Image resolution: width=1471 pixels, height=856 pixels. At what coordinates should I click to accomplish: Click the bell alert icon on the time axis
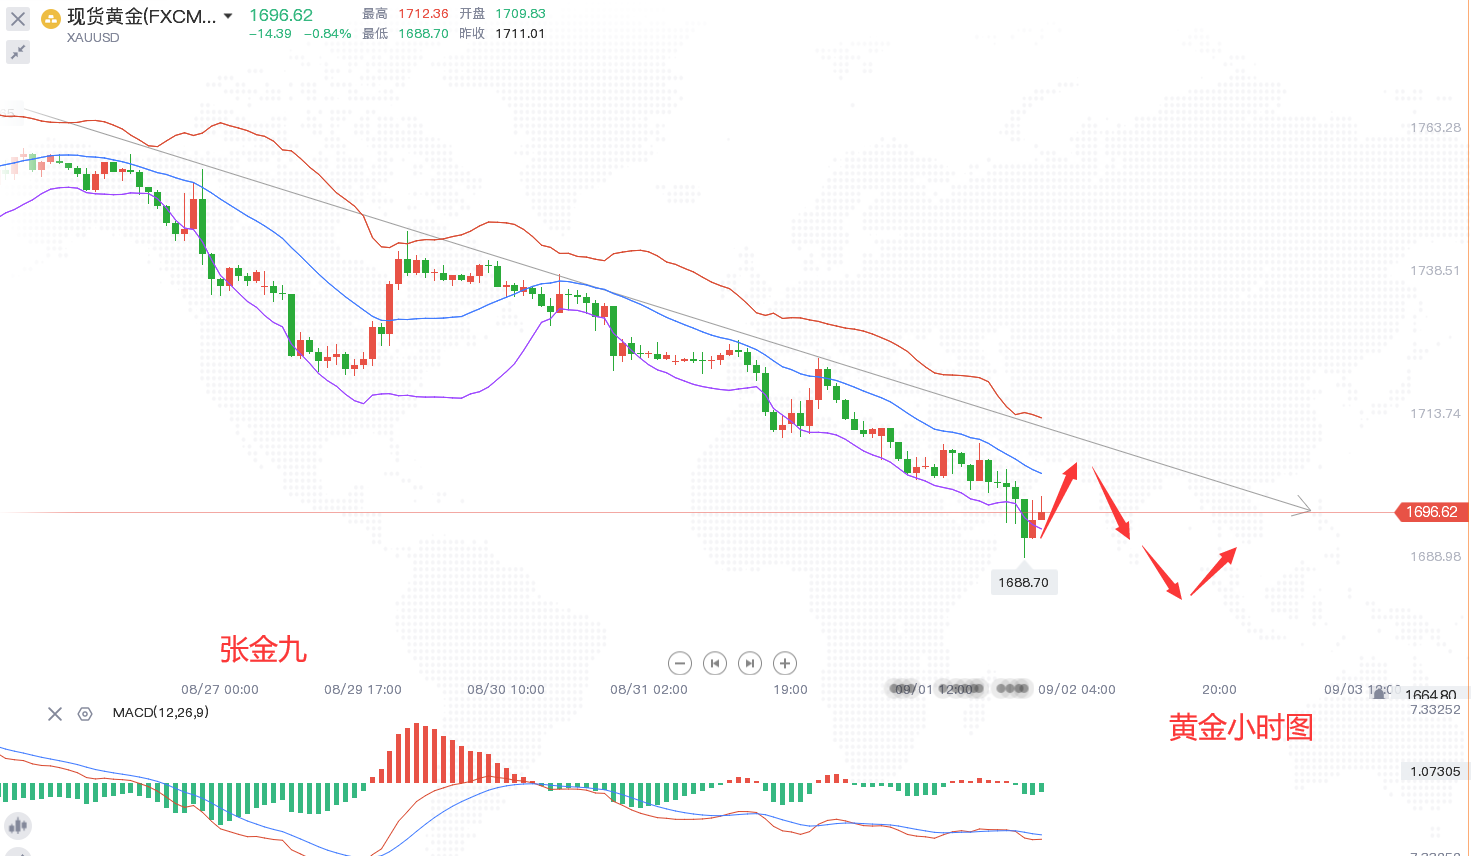(x=1380, y=692)
